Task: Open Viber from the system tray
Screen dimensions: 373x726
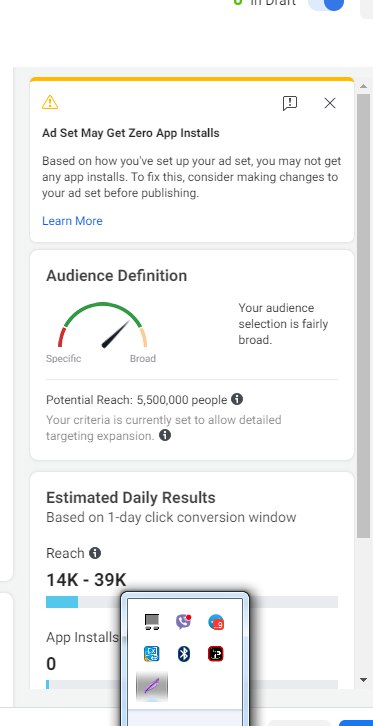Action: tap(184, 621)
